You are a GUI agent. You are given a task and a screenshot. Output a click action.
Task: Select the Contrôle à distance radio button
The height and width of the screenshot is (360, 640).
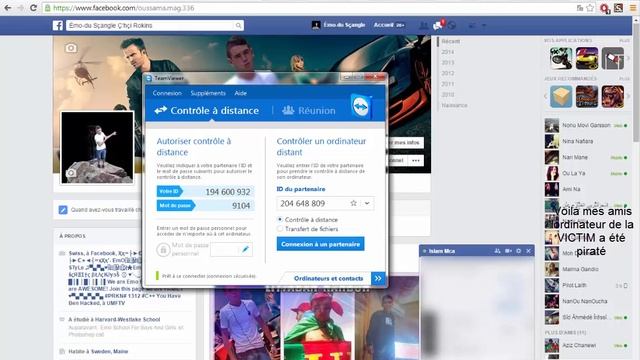tap(280, 219)
